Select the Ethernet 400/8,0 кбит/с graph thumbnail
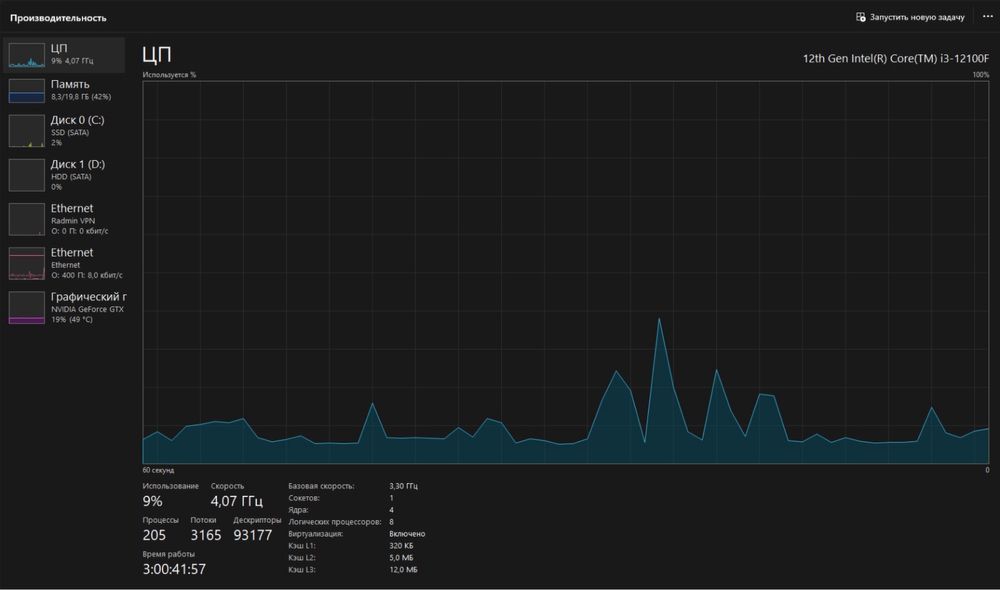Screen dimensions: 1000x590 [x=27, y=263]
